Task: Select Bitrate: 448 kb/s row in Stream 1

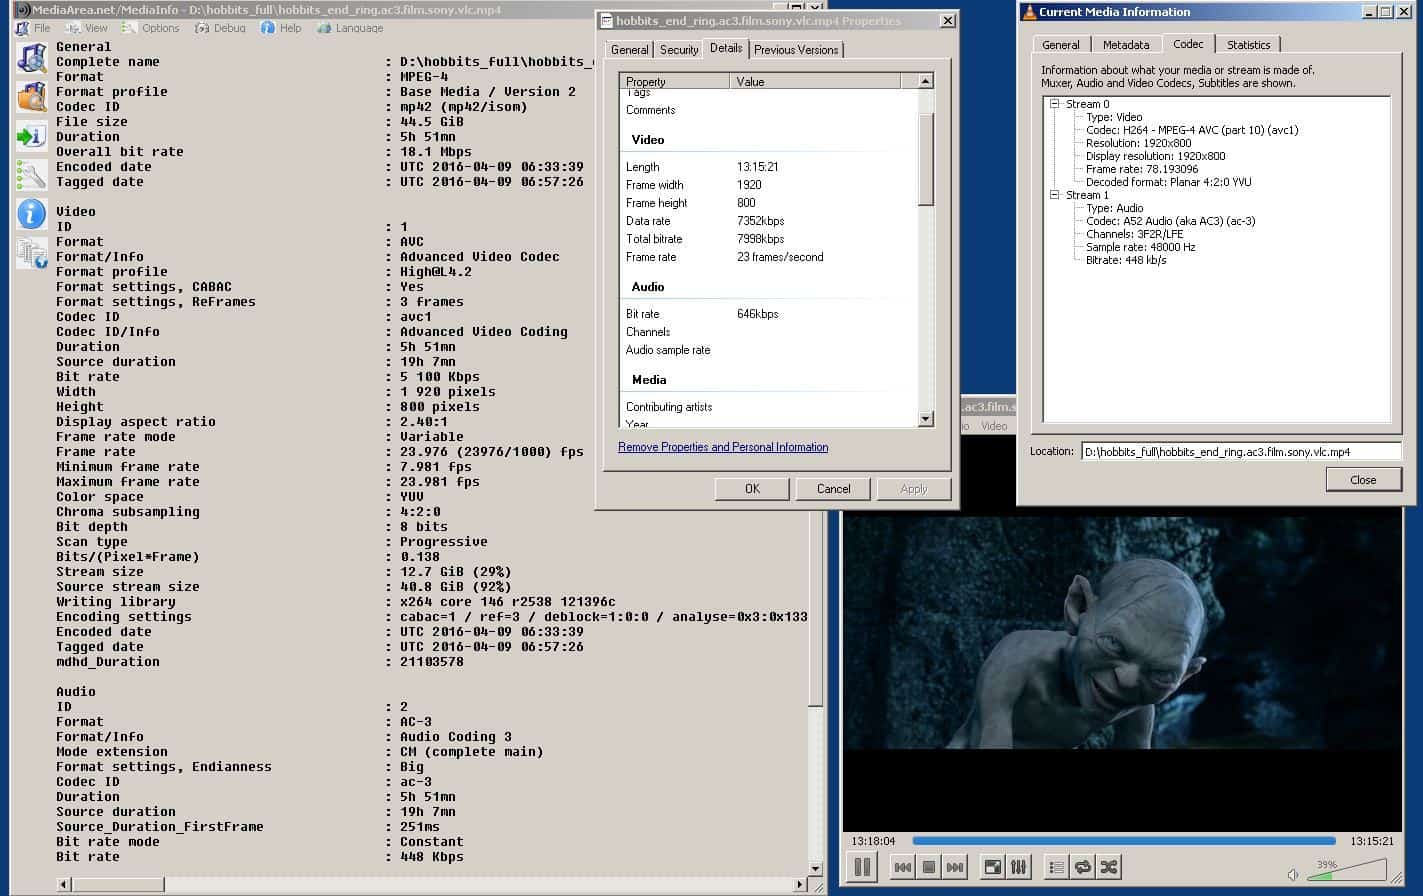Action: click(1126, 260)
